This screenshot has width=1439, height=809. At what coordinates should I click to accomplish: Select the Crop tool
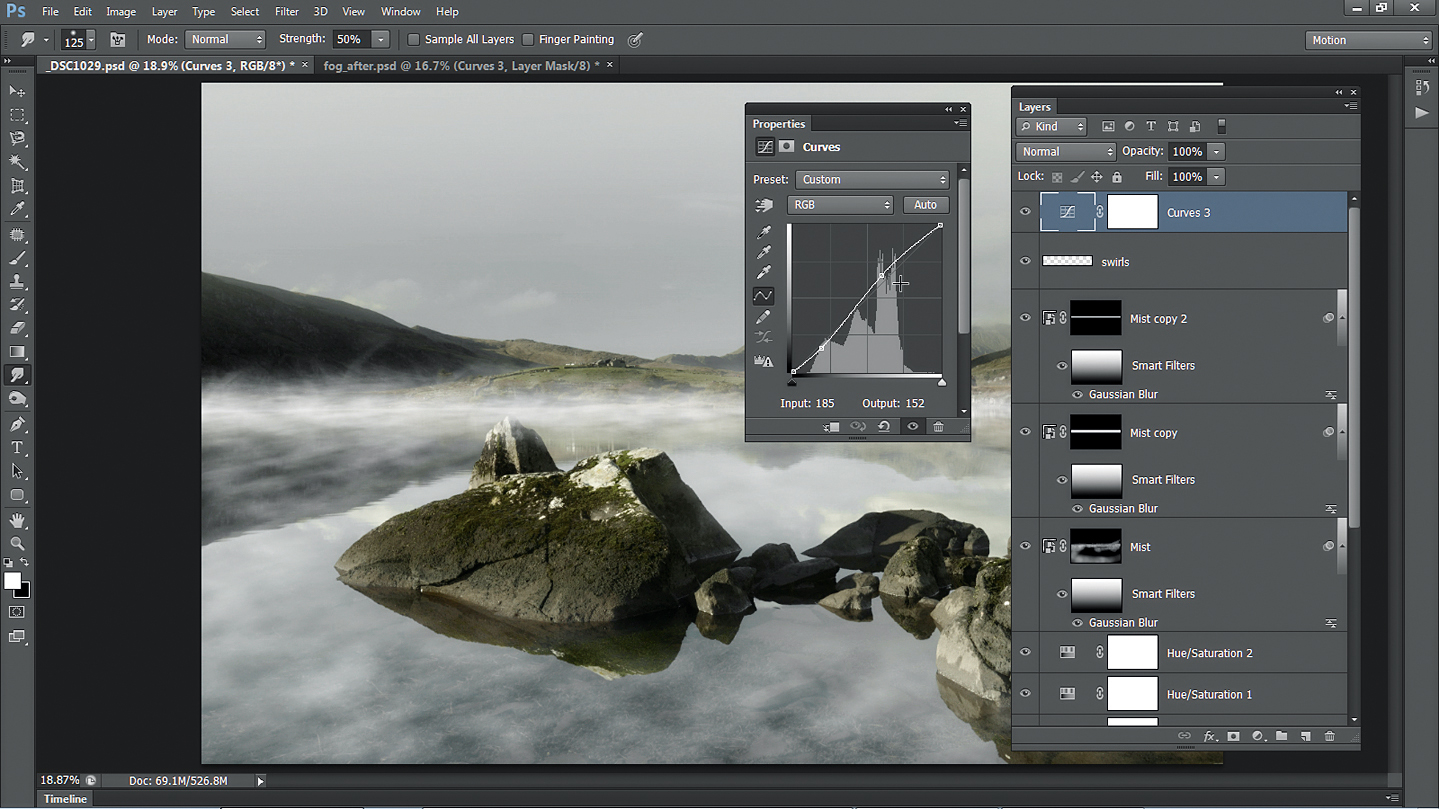17,186
